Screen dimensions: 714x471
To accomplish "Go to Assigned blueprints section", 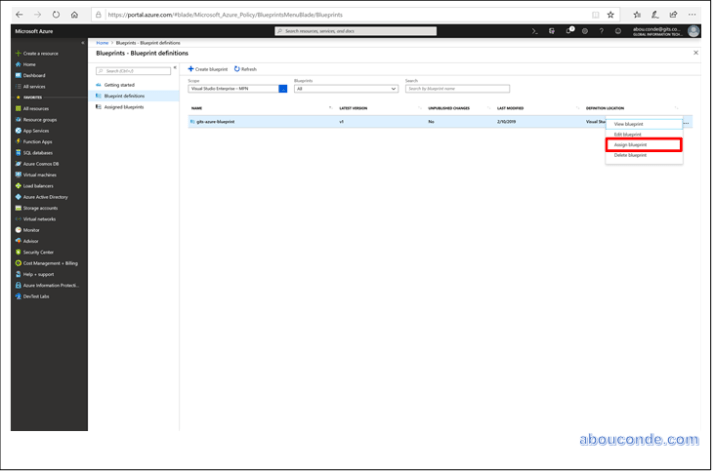I will click(x=124, y=106).
